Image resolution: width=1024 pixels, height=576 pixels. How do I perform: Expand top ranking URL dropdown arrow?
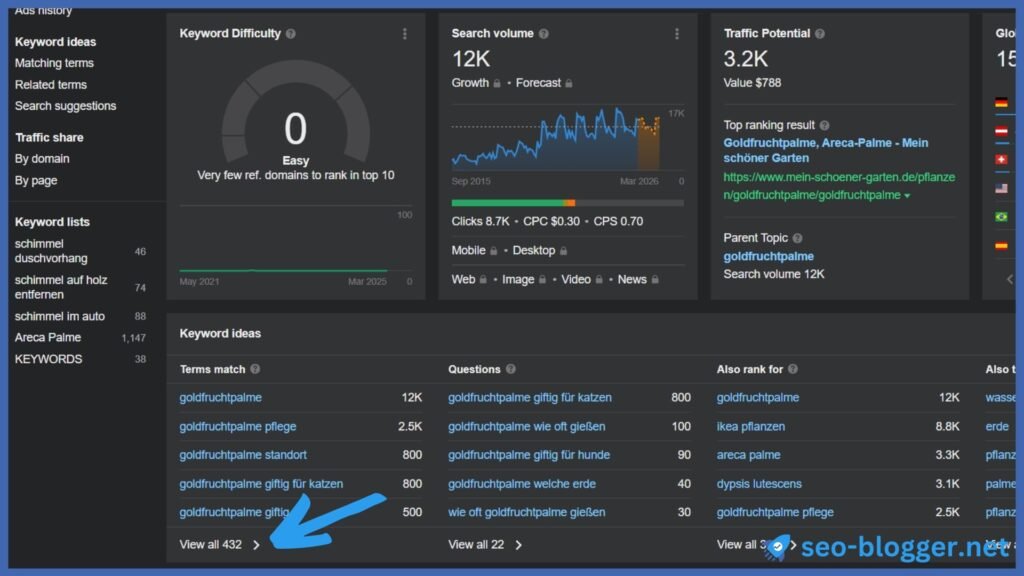[907, 196]
